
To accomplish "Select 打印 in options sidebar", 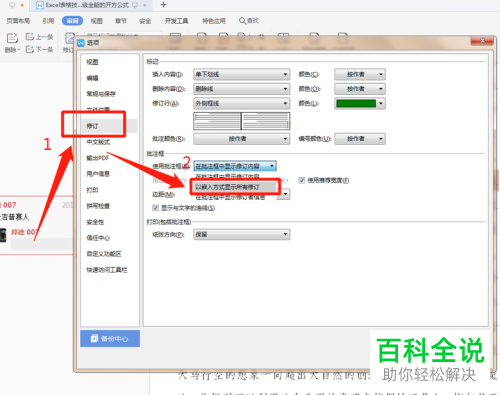I will (x=92, y=190).
